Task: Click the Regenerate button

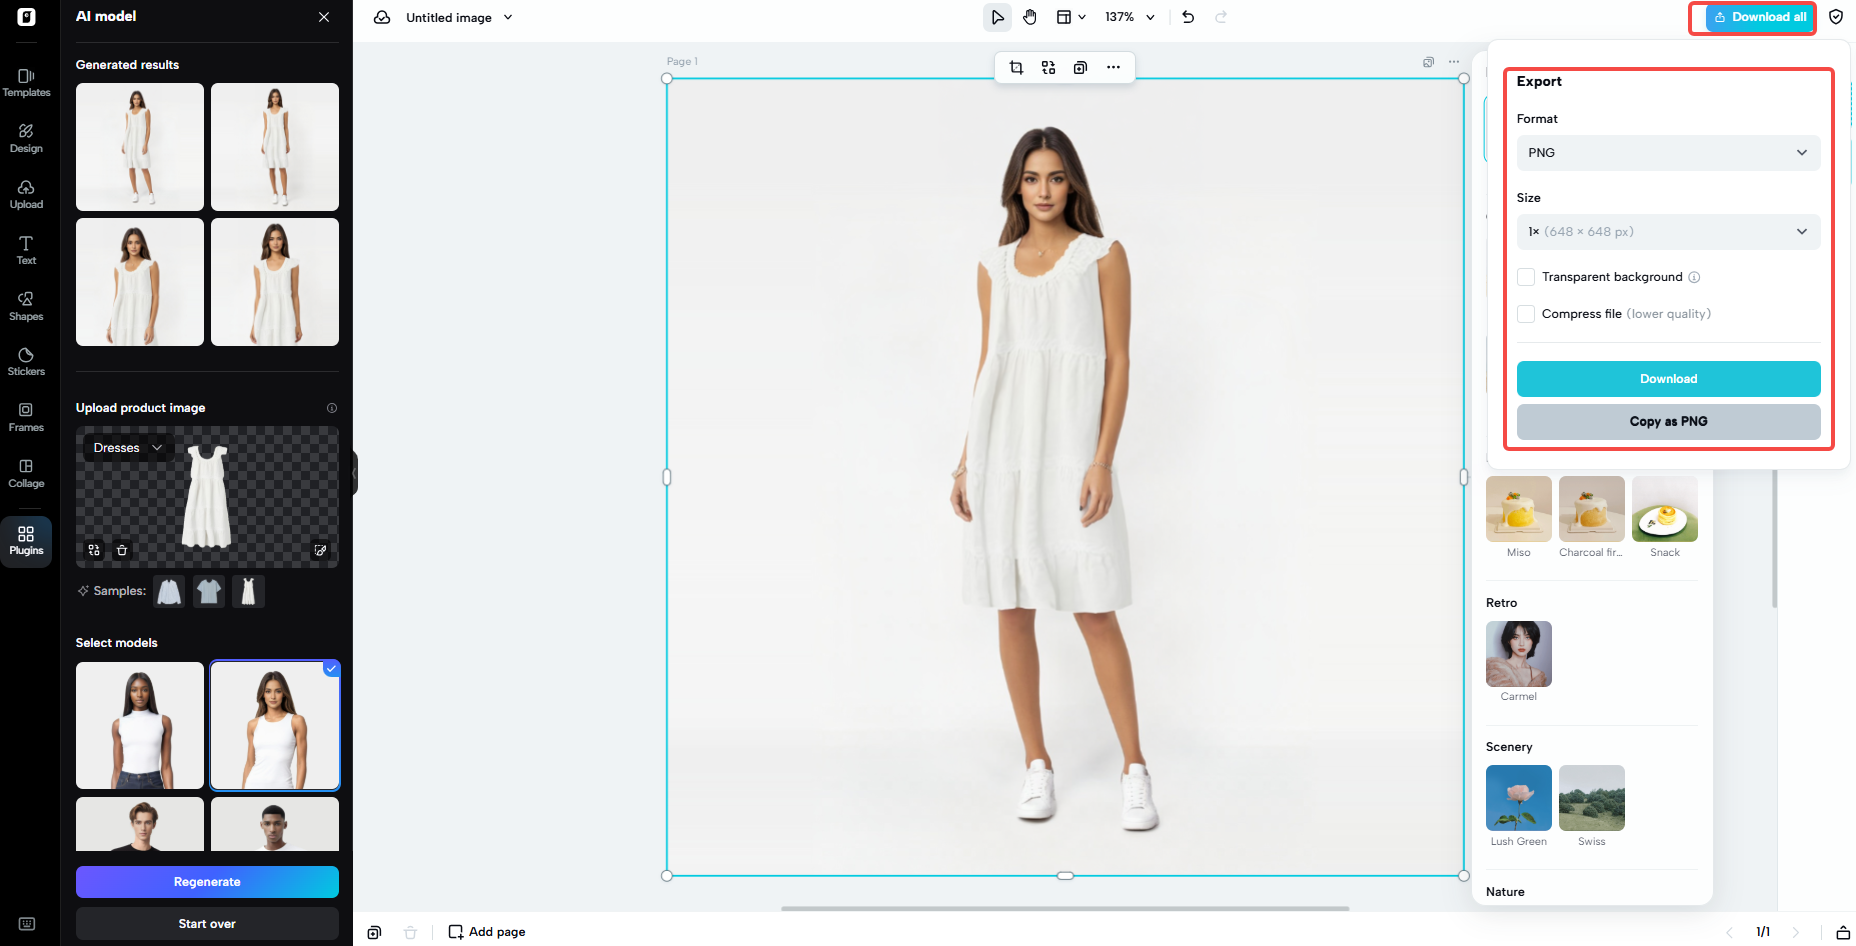Action: pyautogui.click(x=207, y=882)
